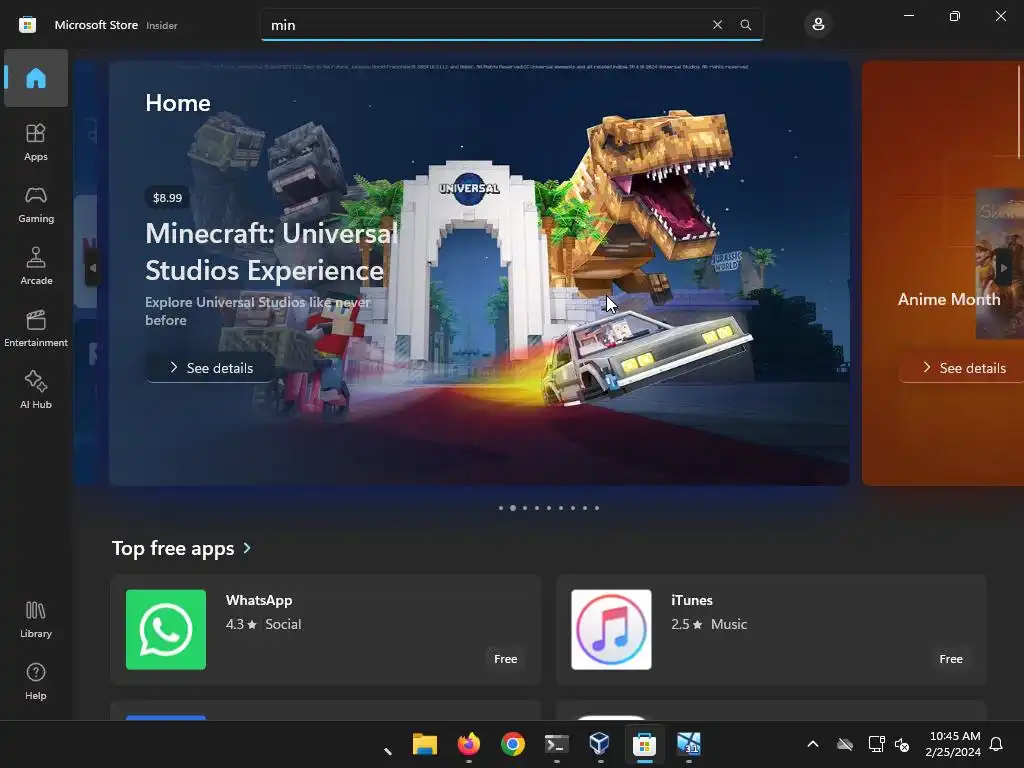Select the currently active carousel dot
Screen dimensions: 1024x768
(513, 507)
